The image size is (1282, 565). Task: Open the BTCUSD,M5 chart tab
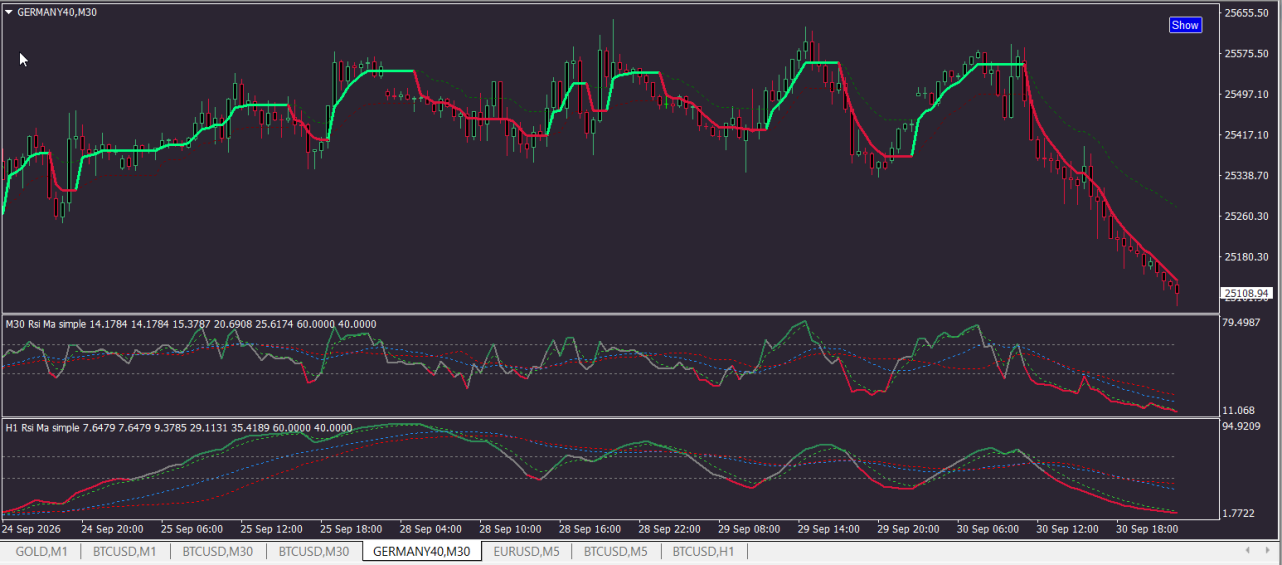pos(616,551)
